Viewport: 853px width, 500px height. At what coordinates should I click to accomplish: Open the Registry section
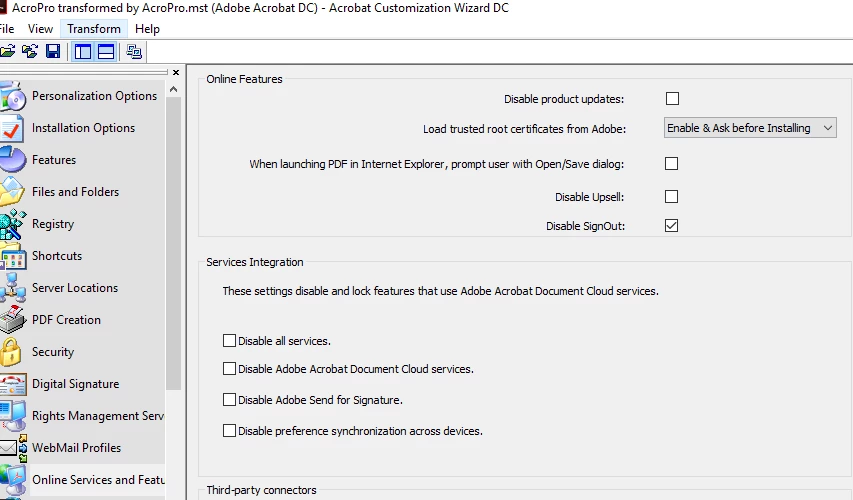(53, 224)
